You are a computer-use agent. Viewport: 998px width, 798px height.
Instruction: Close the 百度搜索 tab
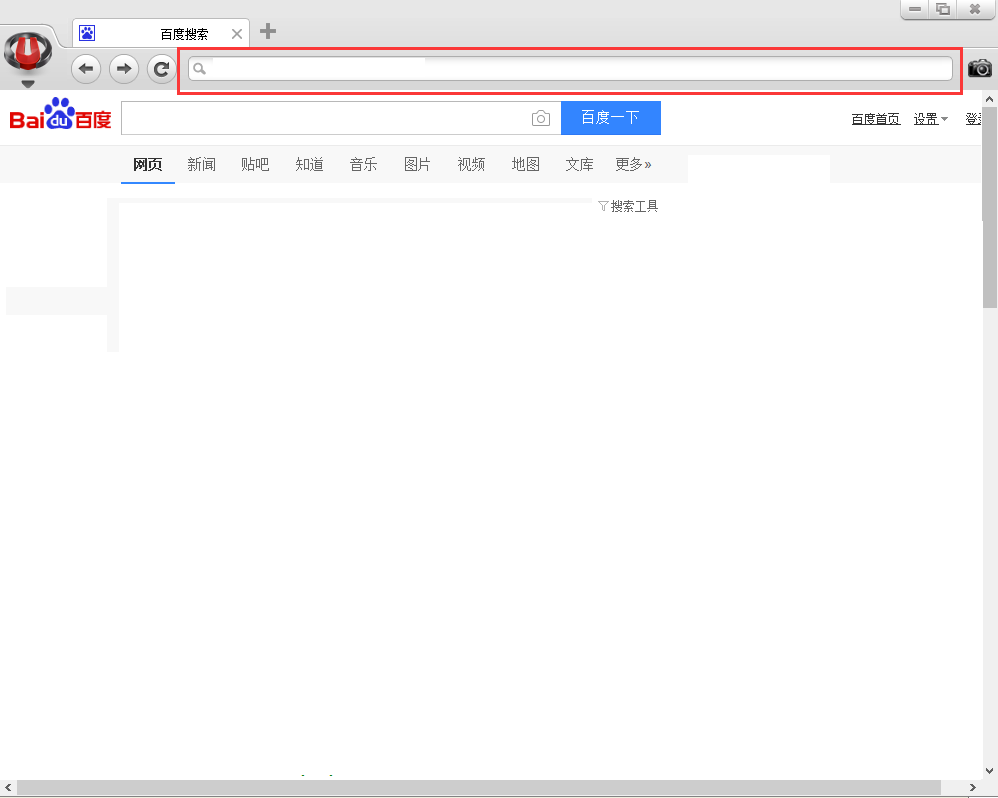tap(237, 34)
